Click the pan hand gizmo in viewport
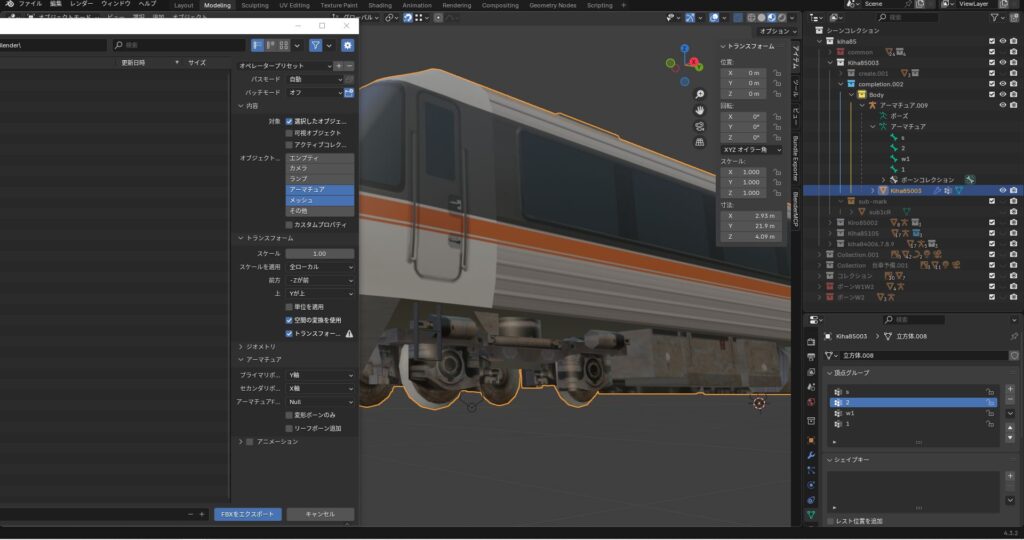The height and width of the screenshot is (540, 1024). (700, 108)
